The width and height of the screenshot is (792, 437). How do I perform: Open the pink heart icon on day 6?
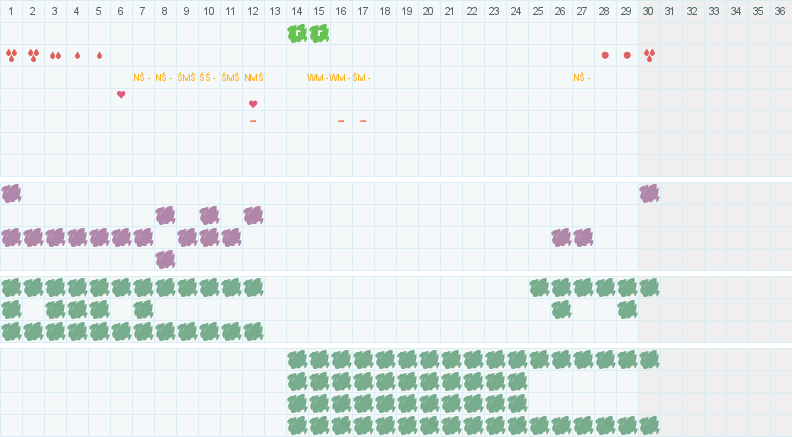click(121, 94)
